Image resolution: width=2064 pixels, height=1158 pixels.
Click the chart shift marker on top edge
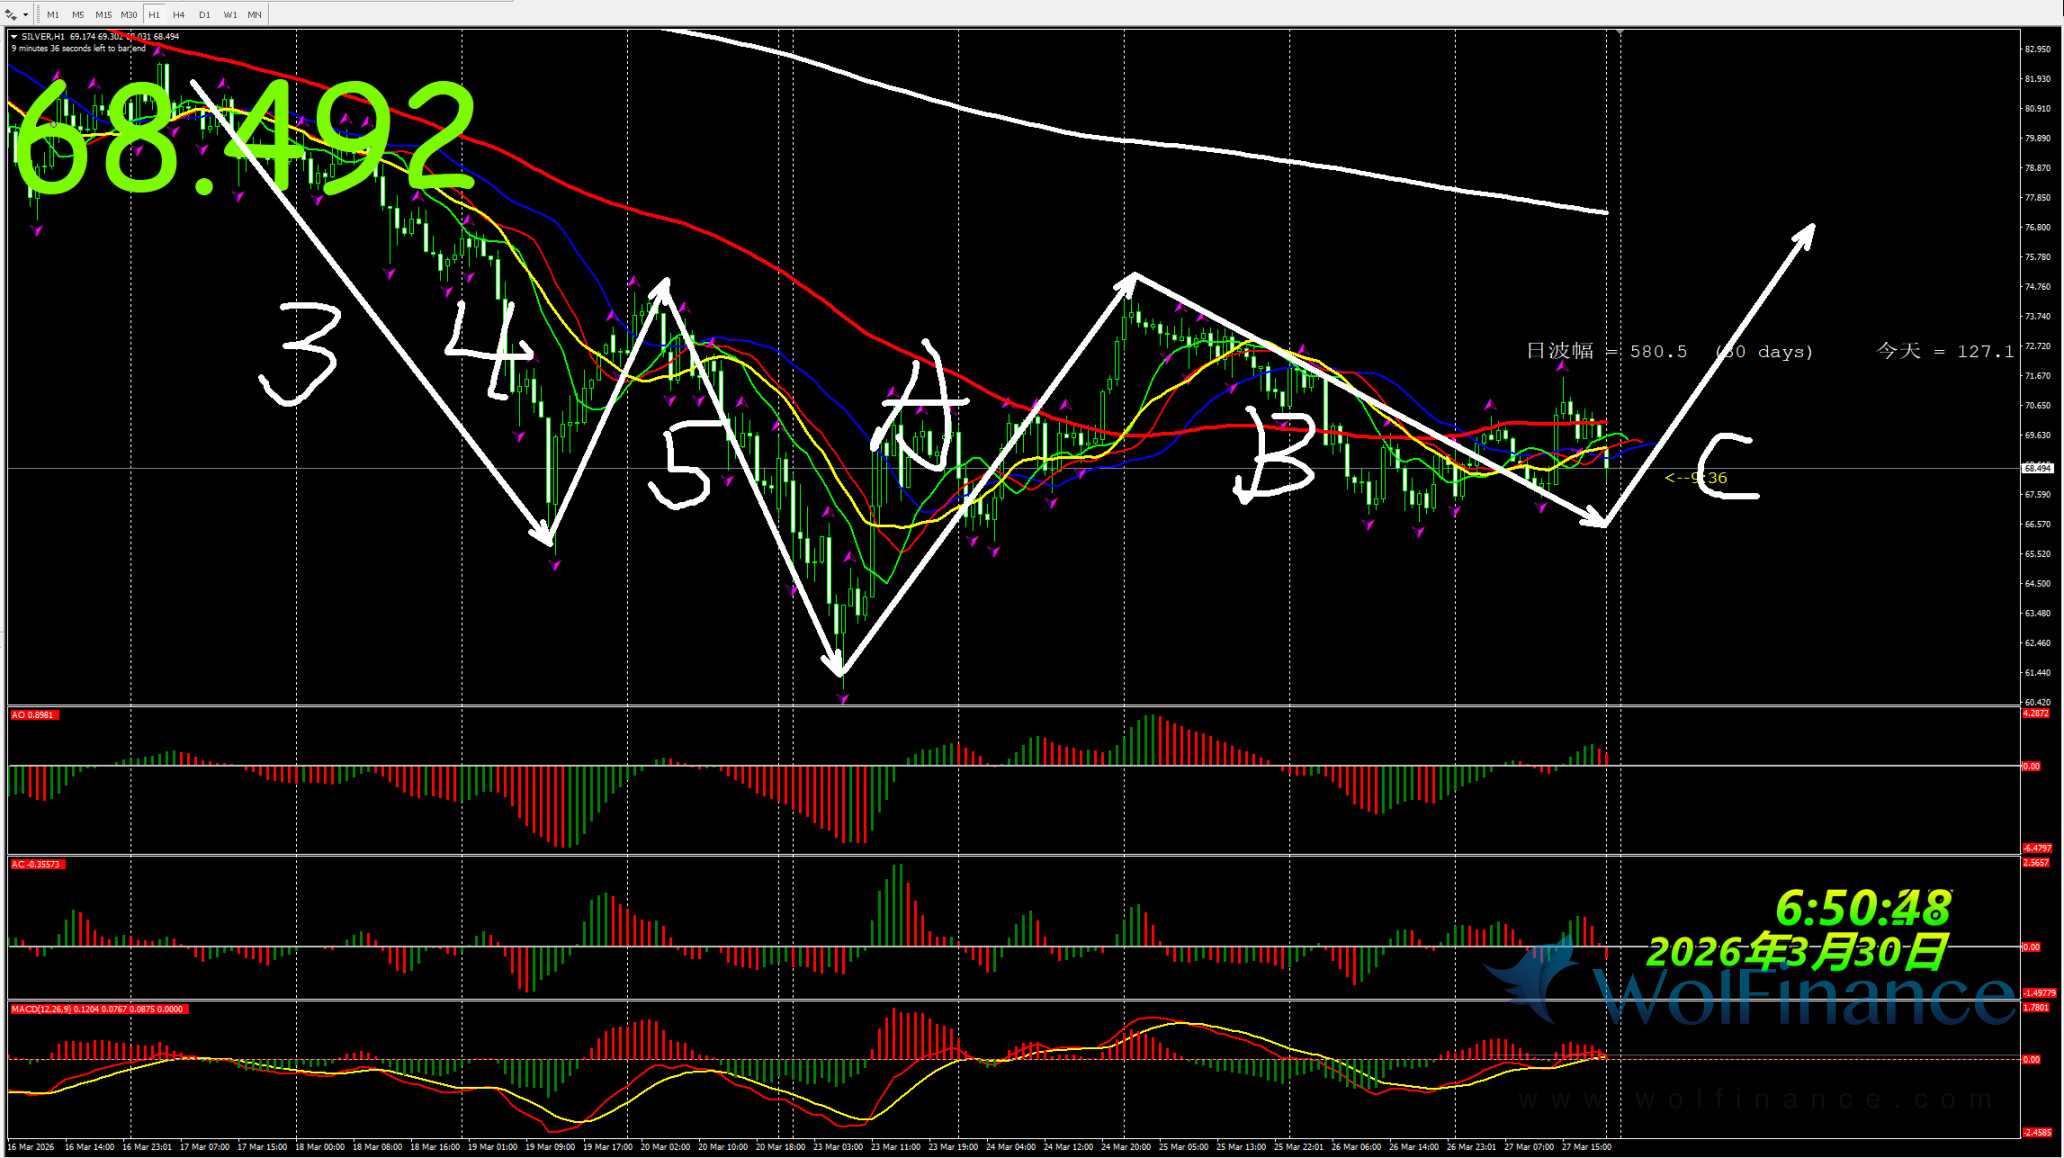pos(1619,33)
